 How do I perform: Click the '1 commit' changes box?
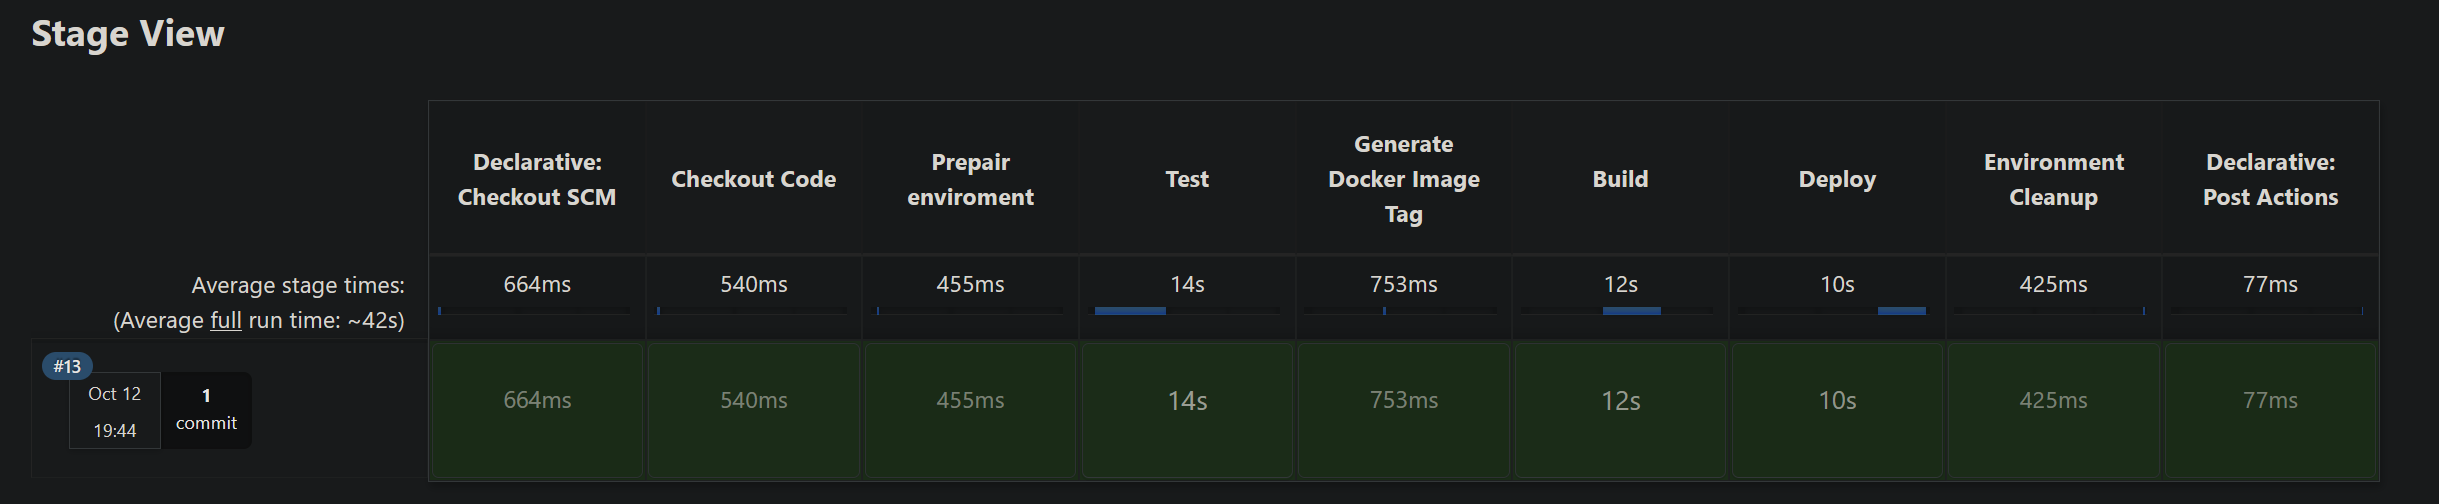point(206,410)
